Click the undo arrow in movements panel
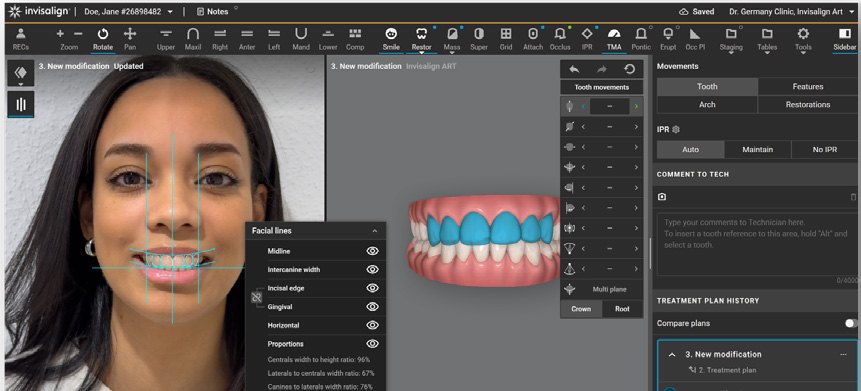The height and width of the screenshot is (391, 861). [574, 69]
